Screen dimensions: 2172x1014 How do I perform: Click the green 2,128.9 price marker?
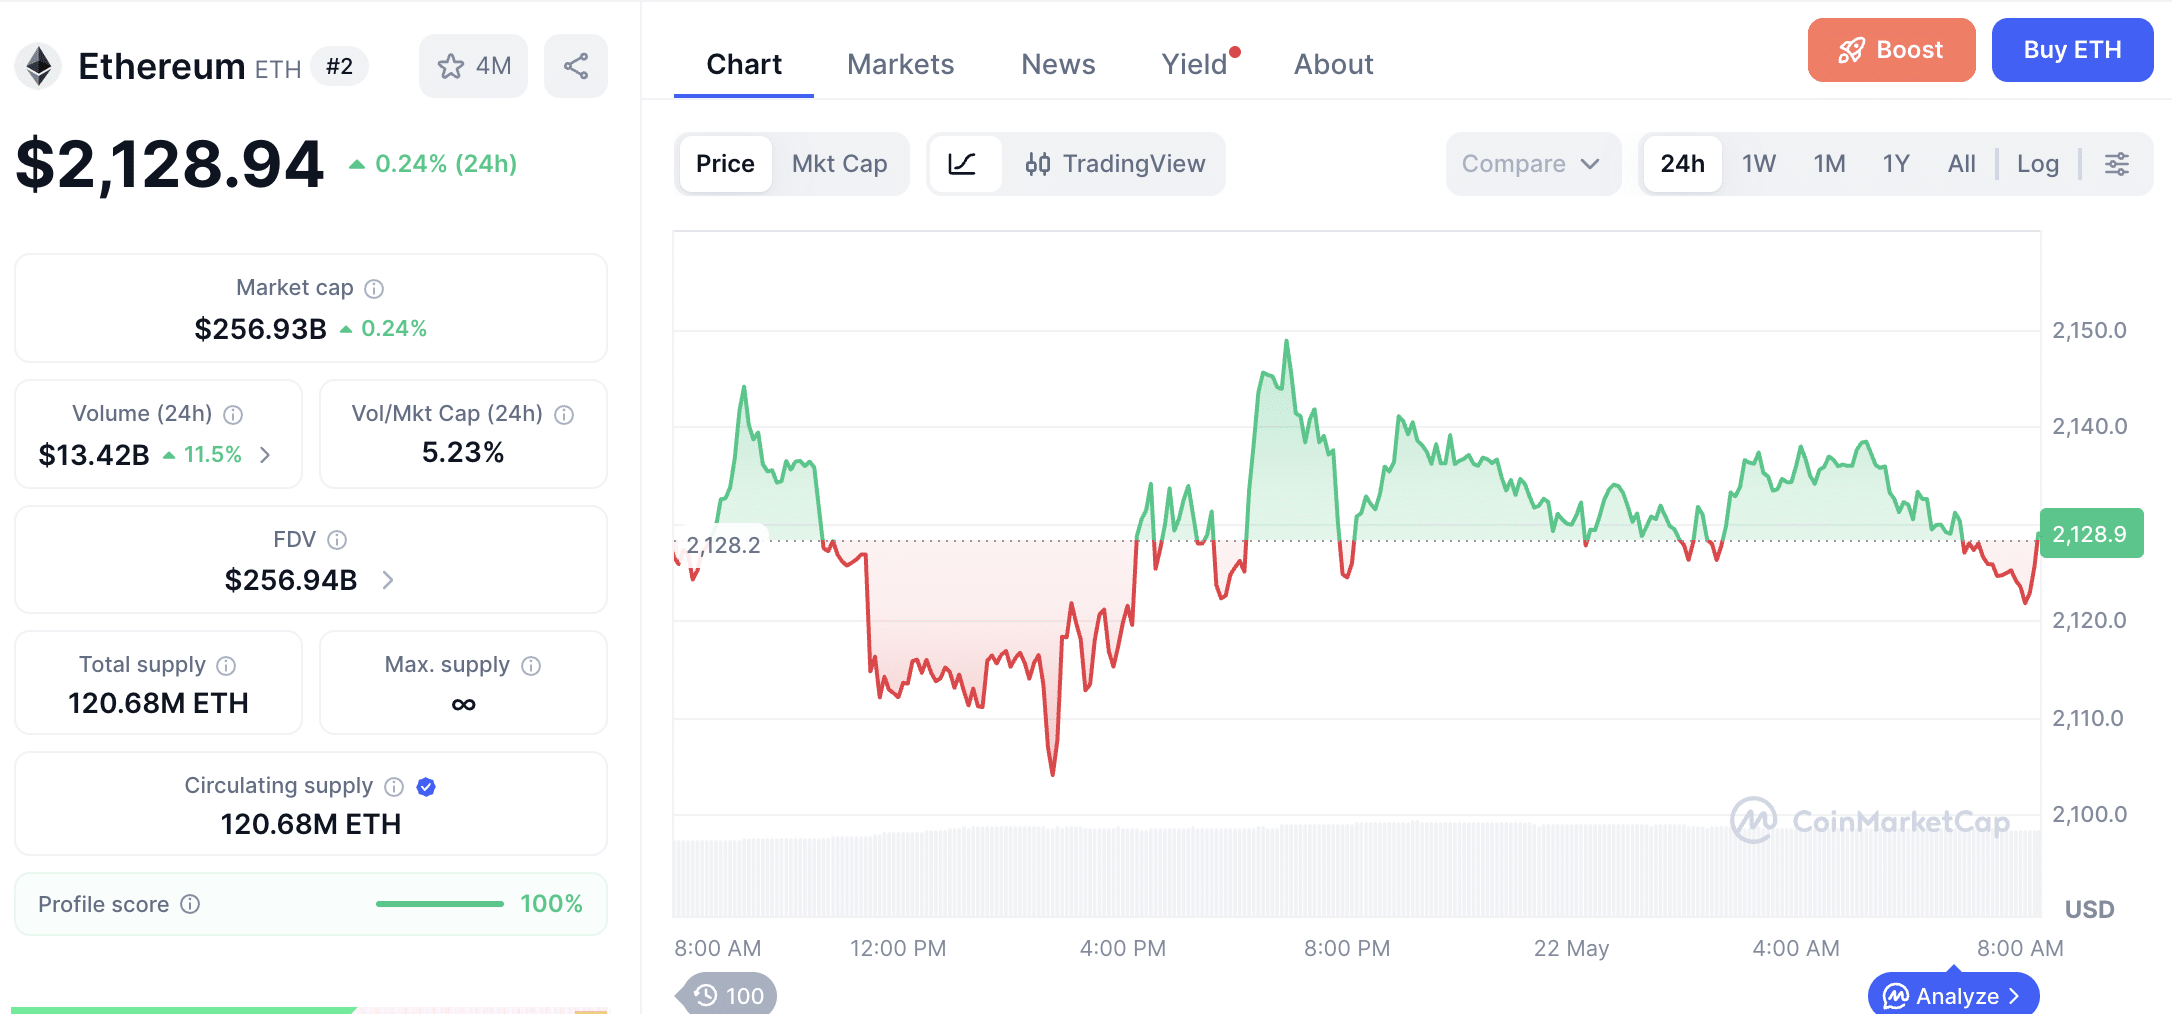click(x=2090, y=534)
